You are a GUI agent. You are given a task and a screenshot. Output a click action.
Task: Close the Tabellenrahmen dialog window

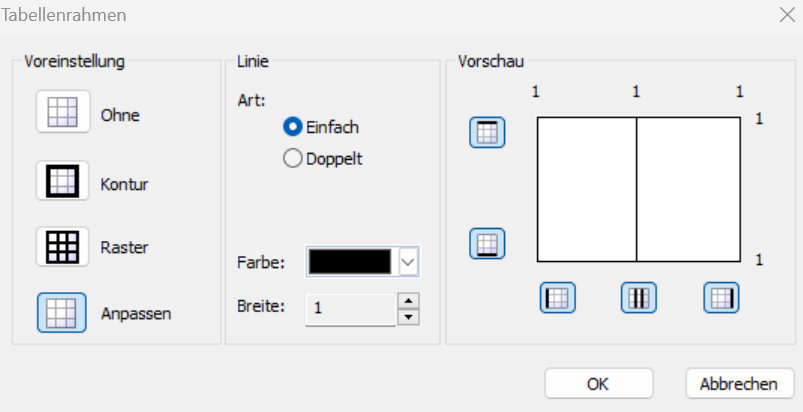(785, 15)
